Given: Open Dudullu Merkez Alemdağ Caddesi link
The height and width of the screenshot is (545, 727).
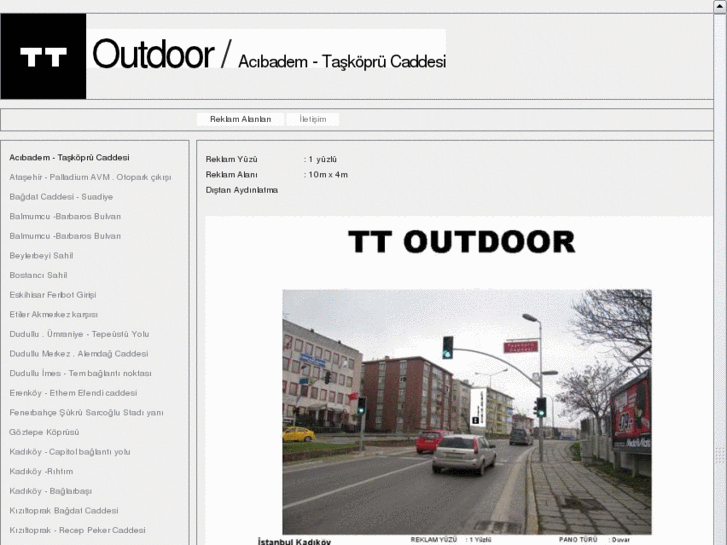Looking at the screenshot, I should (x=79, y=353).
